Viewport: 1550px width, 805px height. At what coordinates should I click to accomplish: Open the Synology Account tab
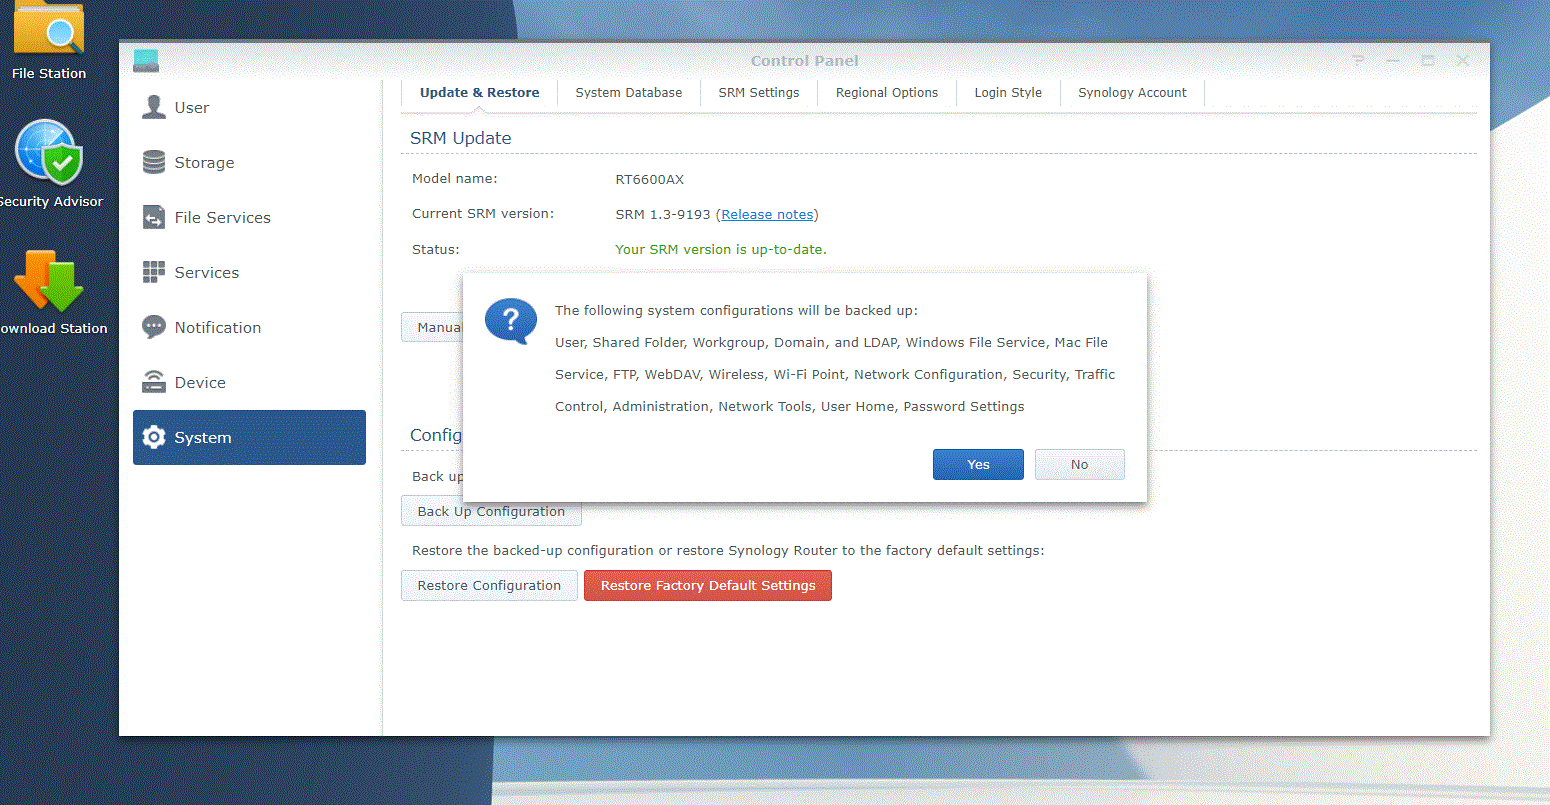click(1132, 93)
